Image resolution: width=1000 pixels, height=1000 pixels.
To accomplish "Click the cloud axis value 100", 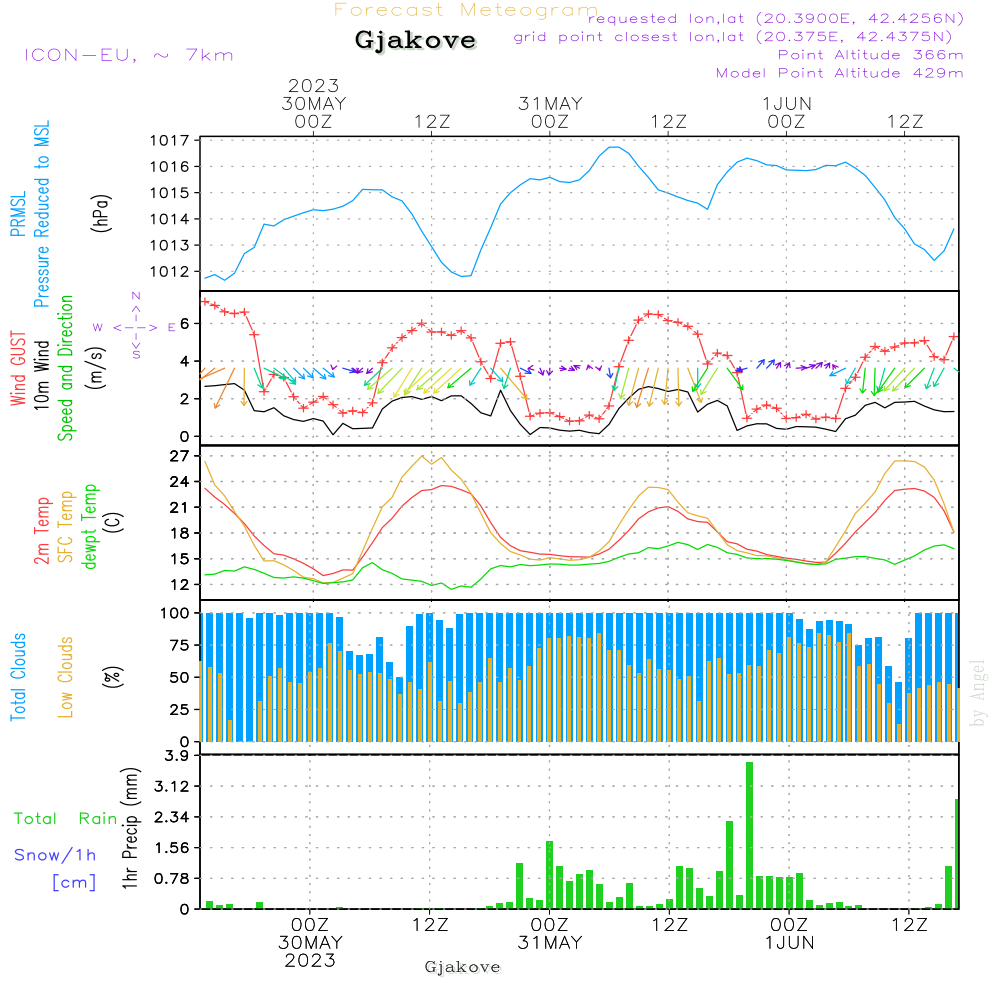I will (x=174, y=614).
